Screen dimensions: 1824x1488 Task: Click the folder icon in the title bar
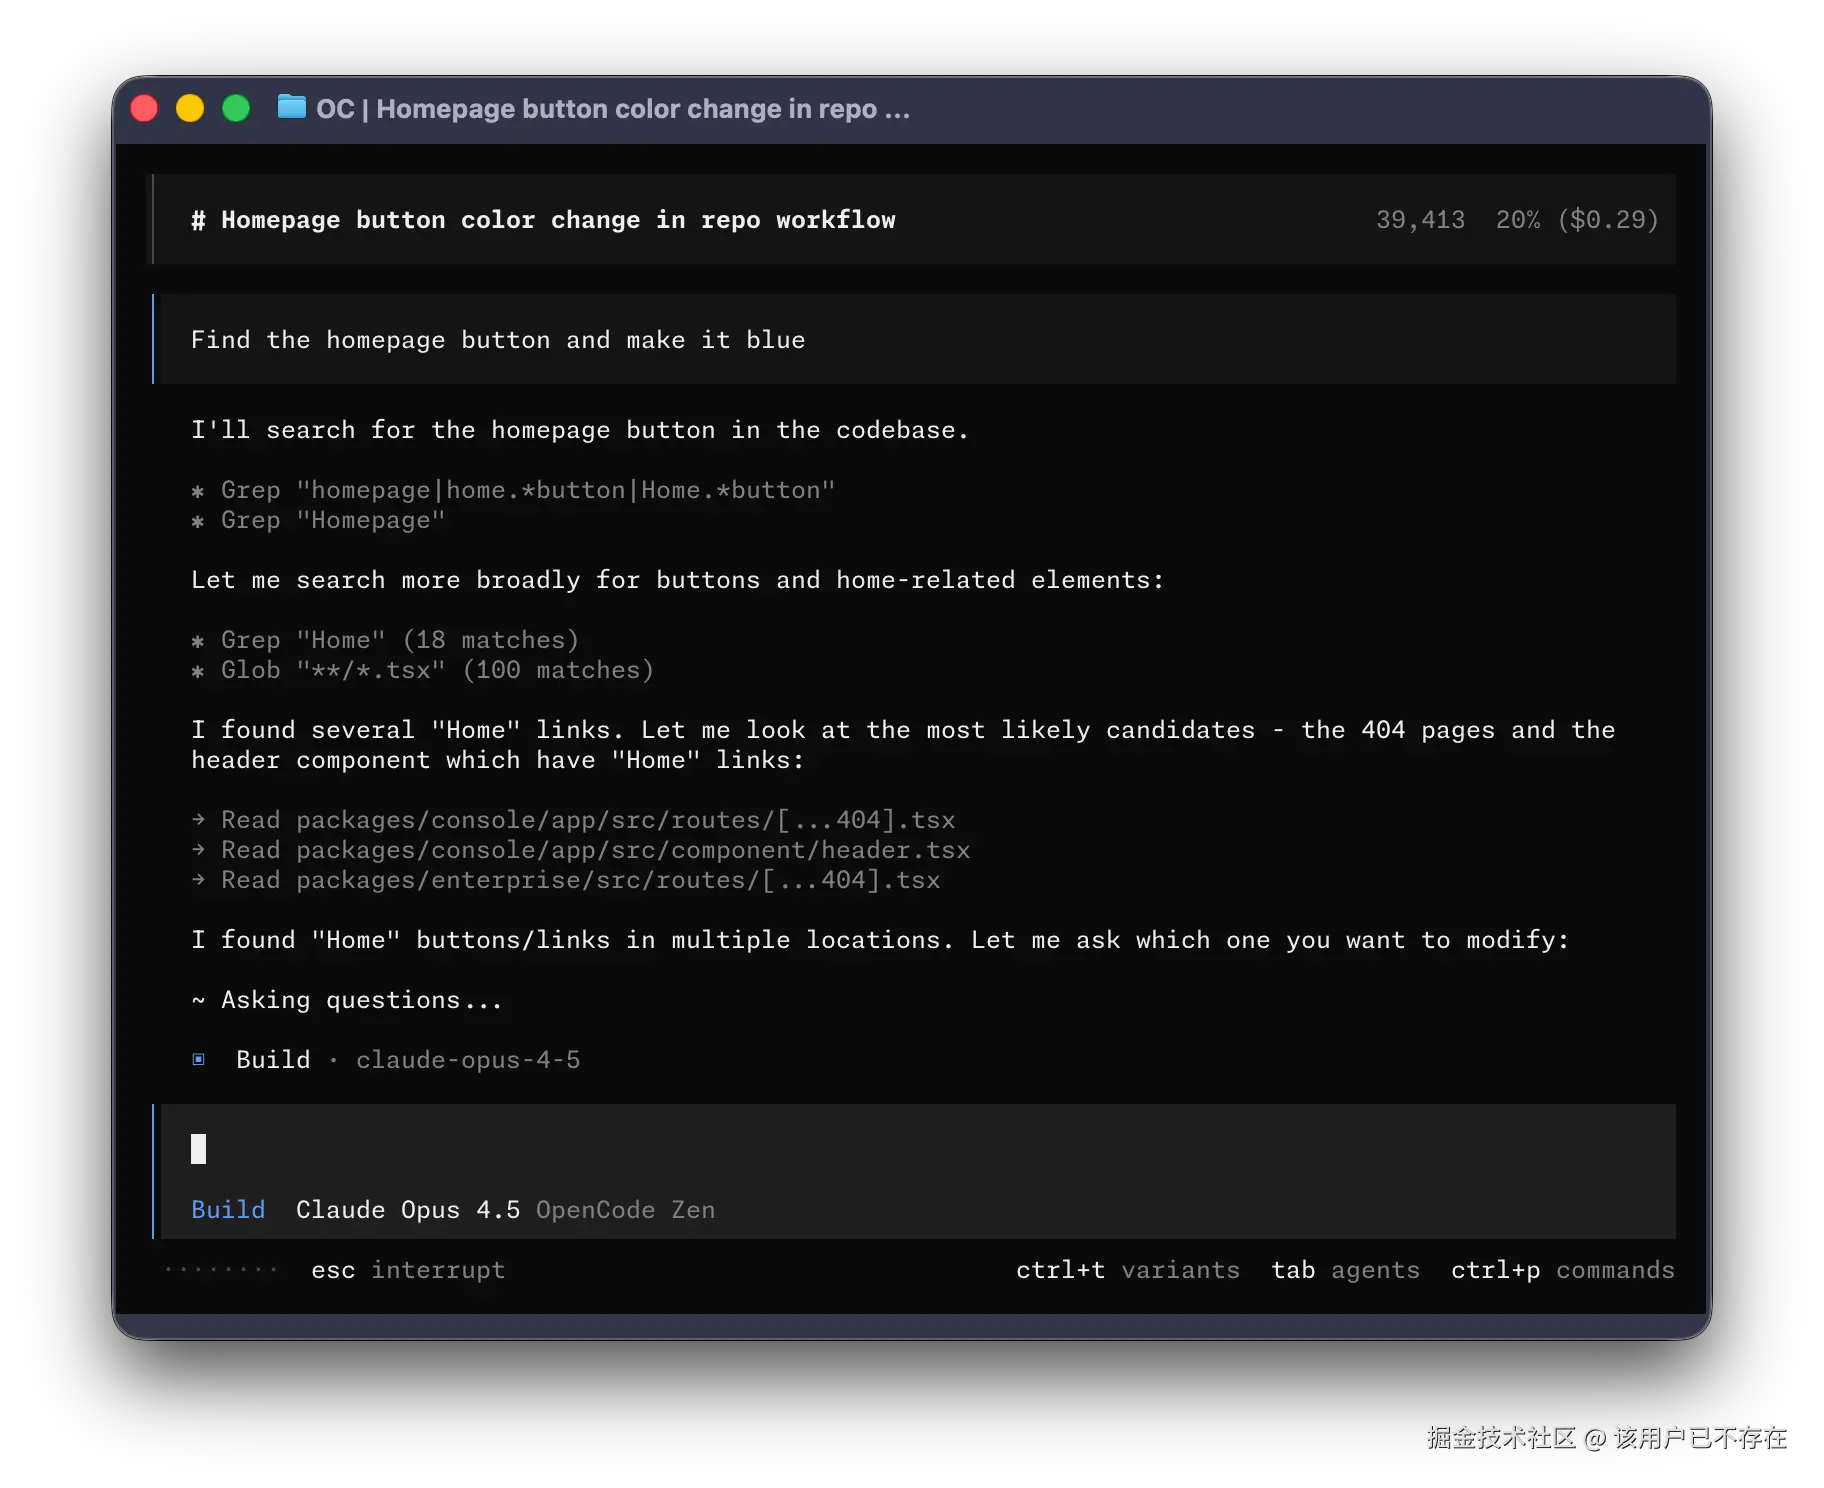coord(291,107)
